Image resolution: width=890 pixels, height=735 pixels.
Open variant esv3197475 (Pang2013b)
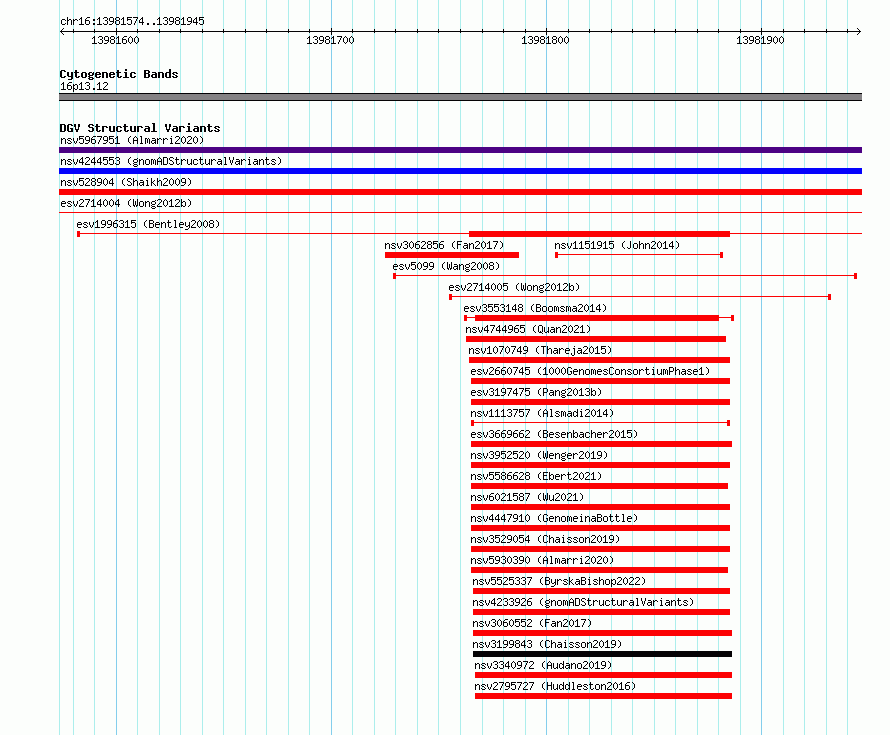pyautogui.click(x=536, y=392)
